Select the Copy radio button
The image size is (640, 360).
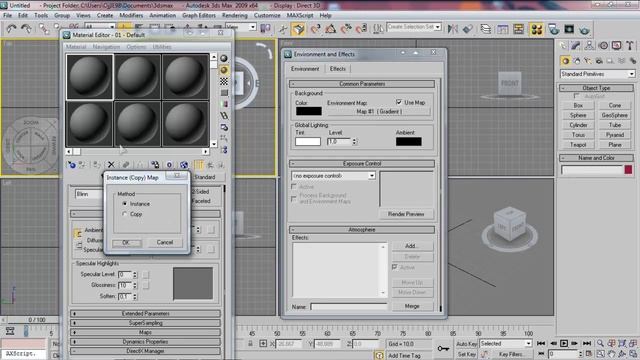point(125,214)
